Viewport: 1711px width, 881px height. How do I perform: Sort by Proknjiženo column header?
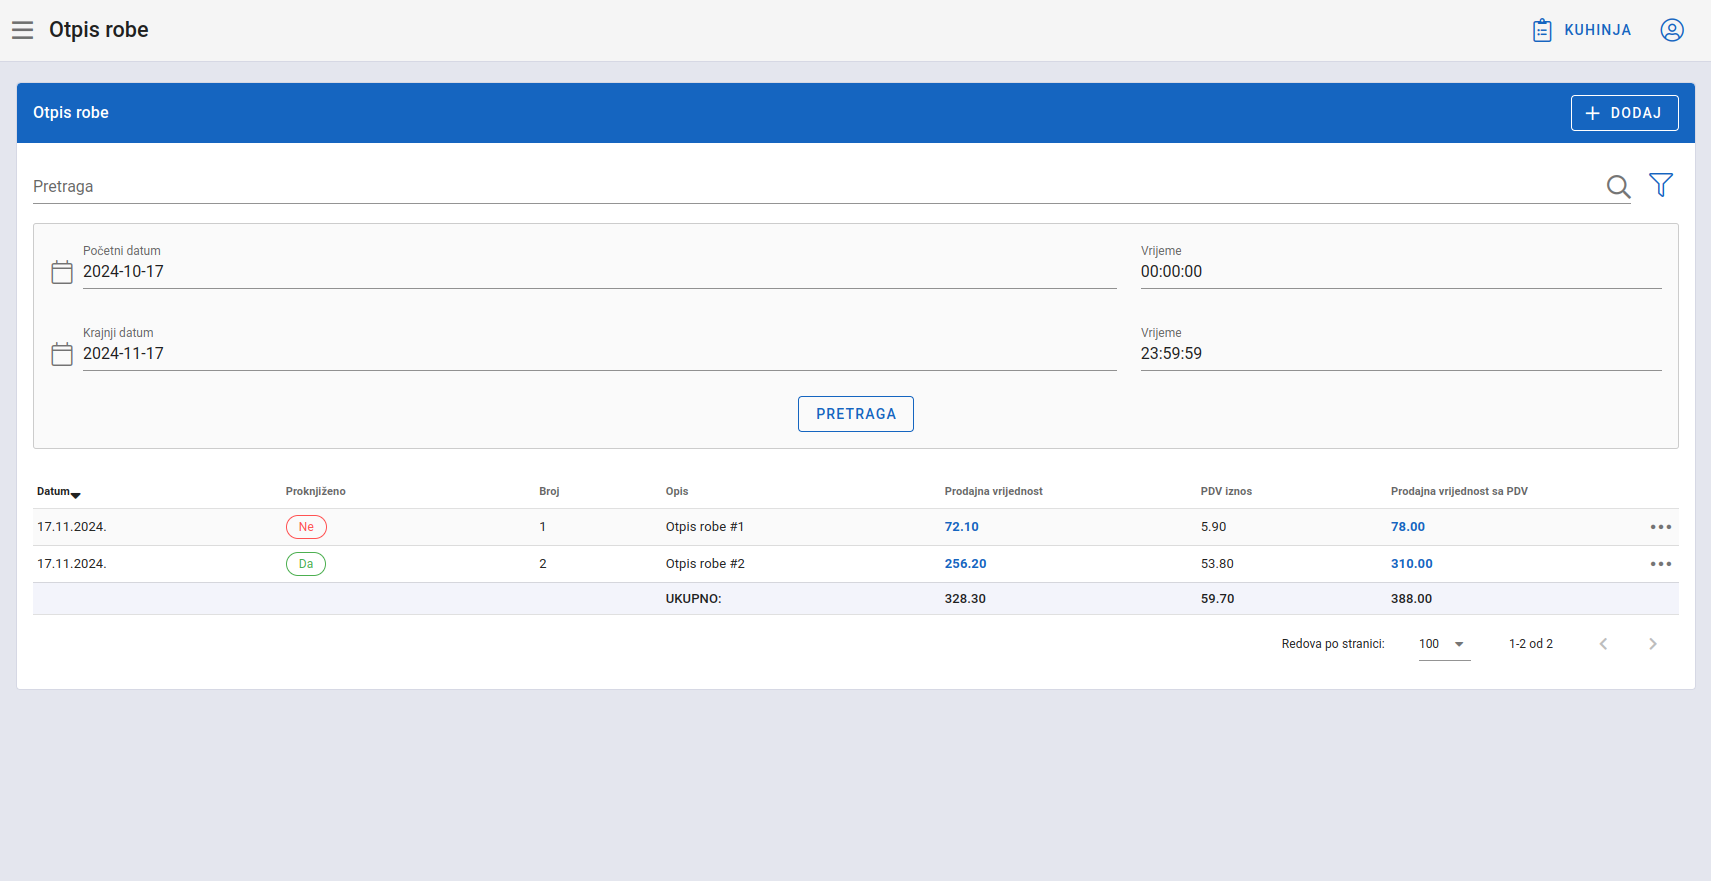(x=316, y=492)
